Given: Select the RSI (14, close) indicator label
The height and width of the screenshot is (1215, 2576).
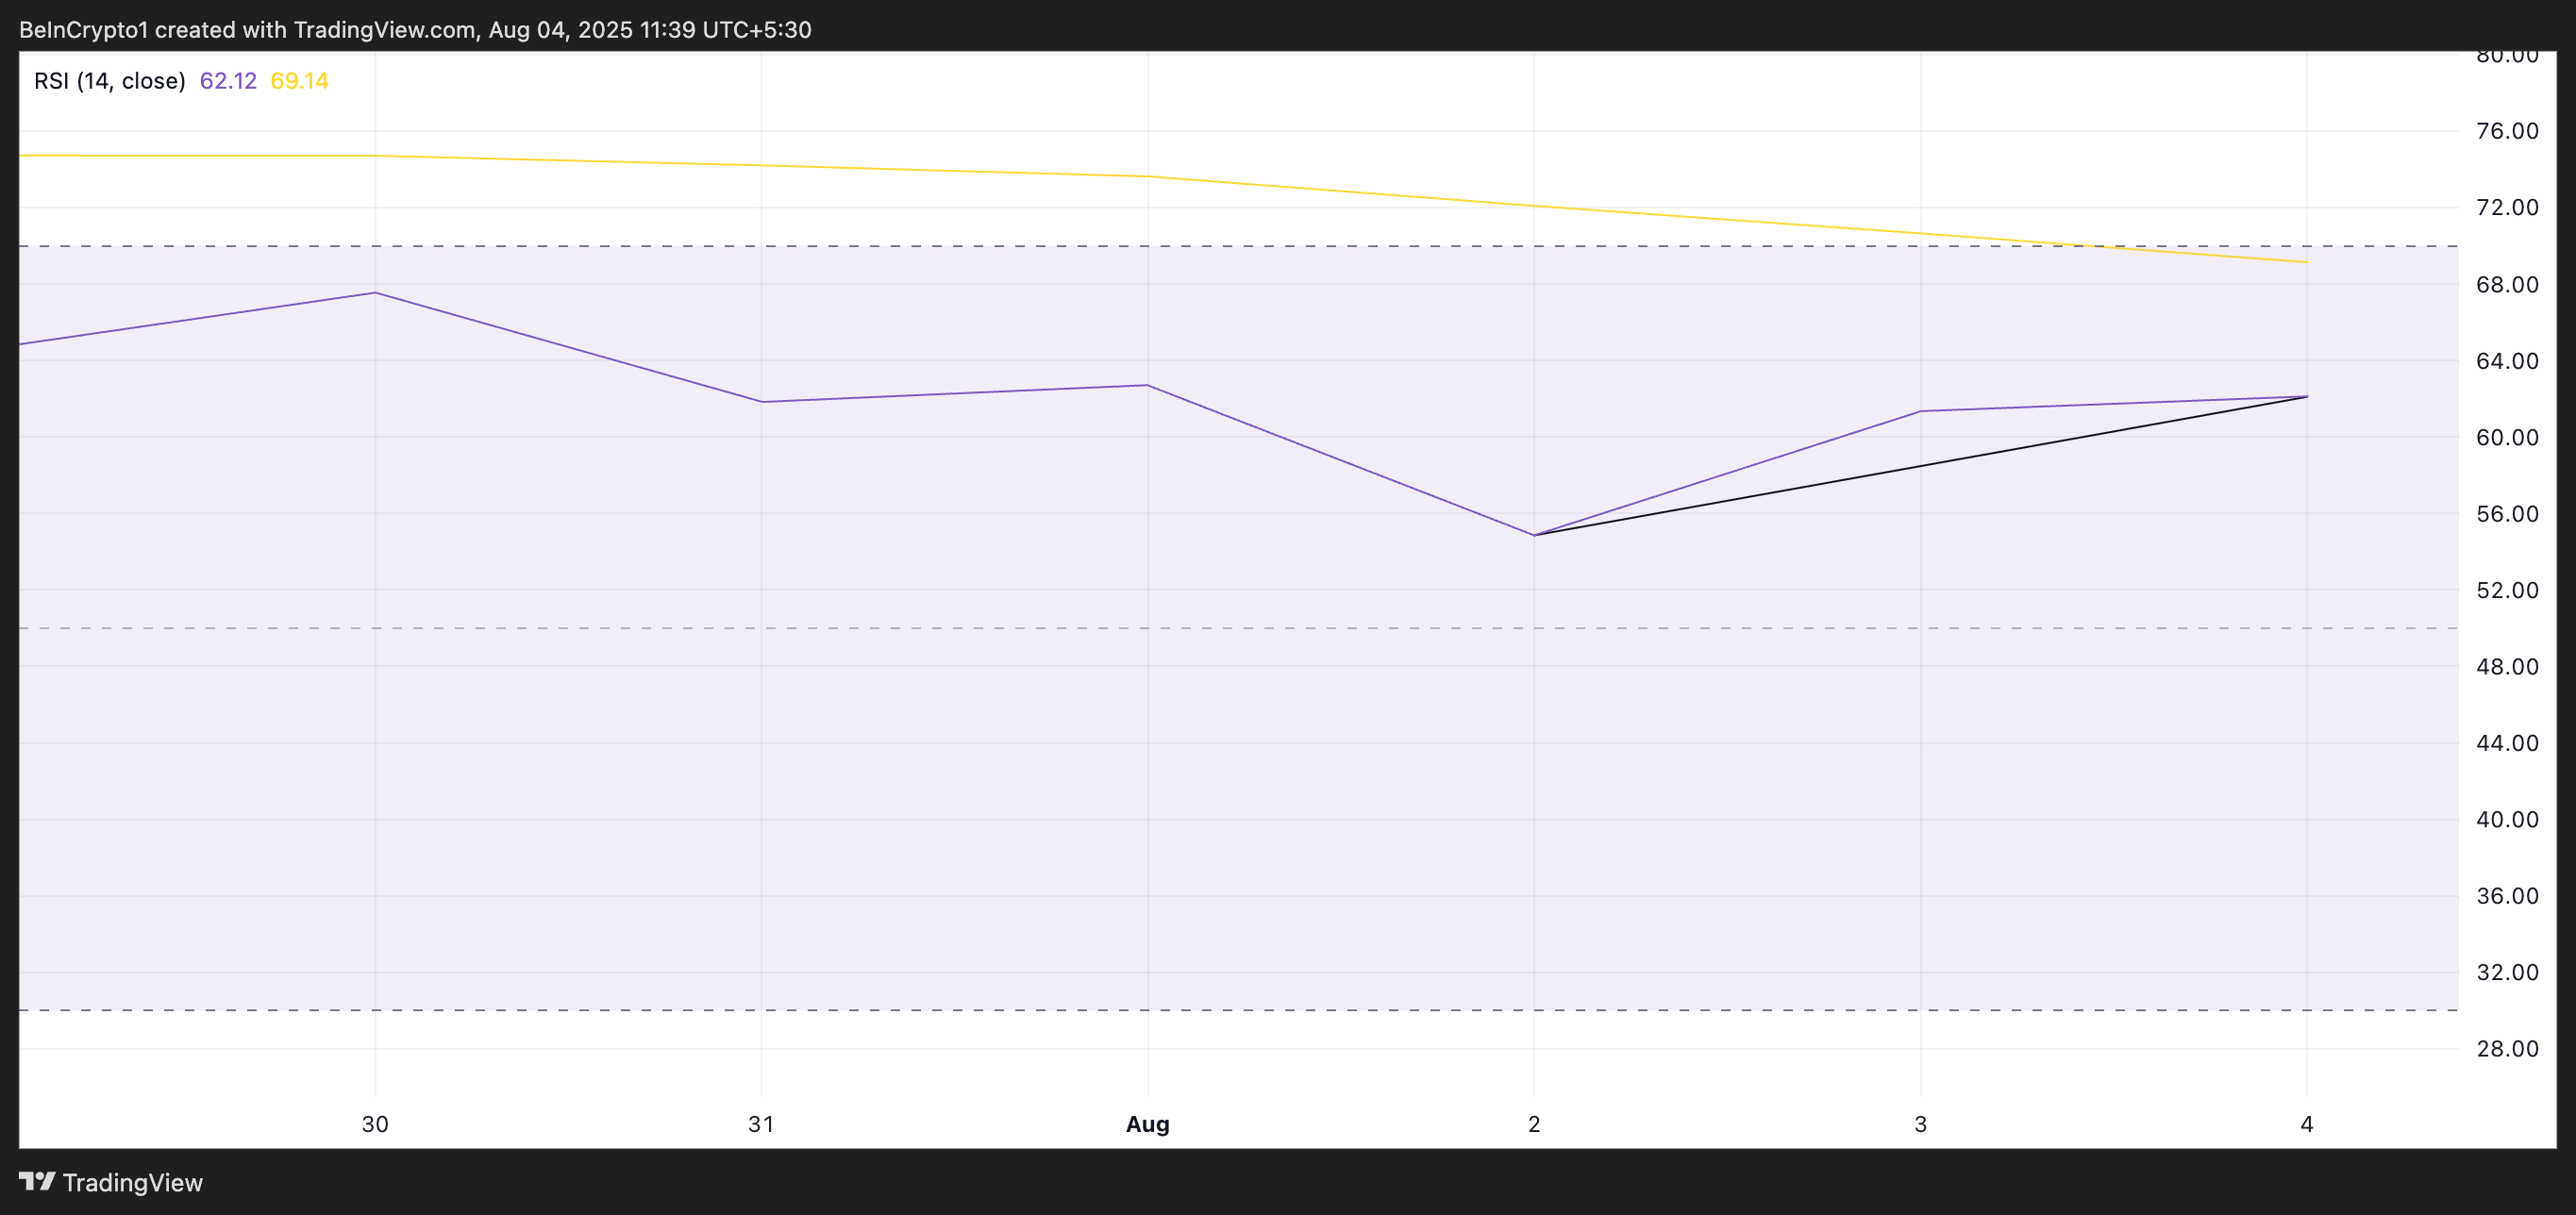Looking at the screenshot, I should 110,81.
